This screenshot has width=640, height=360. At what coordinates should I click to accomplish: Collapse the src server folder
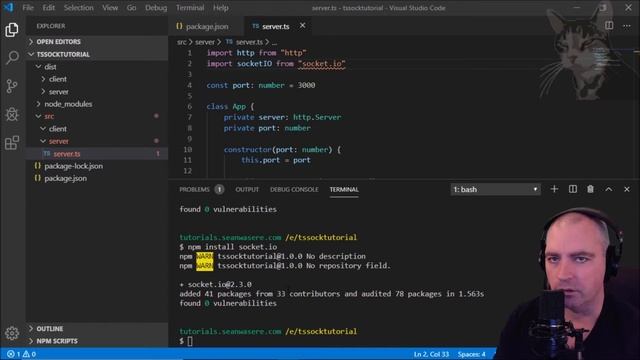(x=43, y=141)
